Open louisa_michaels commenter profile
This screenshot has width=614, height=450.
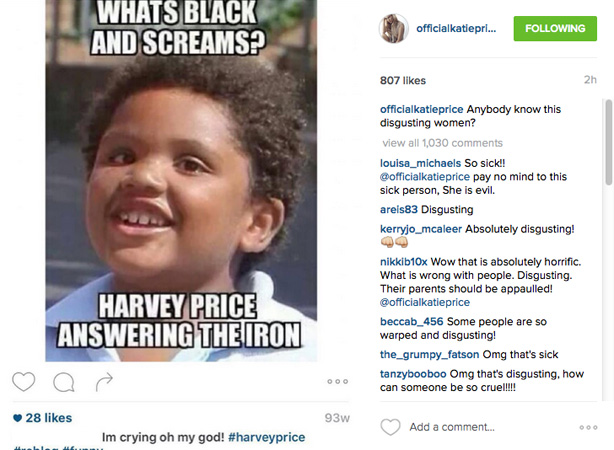[420, 163]
